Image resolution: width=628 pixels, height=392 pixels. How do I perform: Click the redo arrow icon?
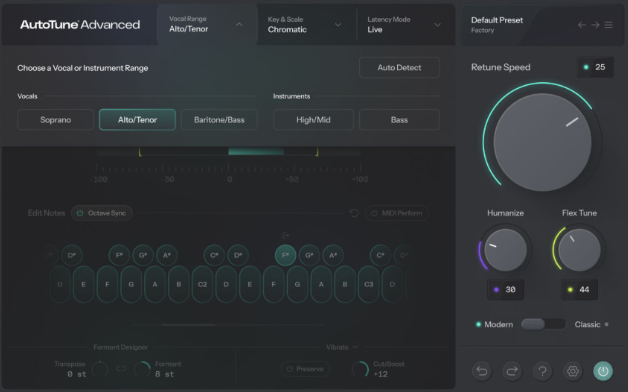[x=512, y=371]
